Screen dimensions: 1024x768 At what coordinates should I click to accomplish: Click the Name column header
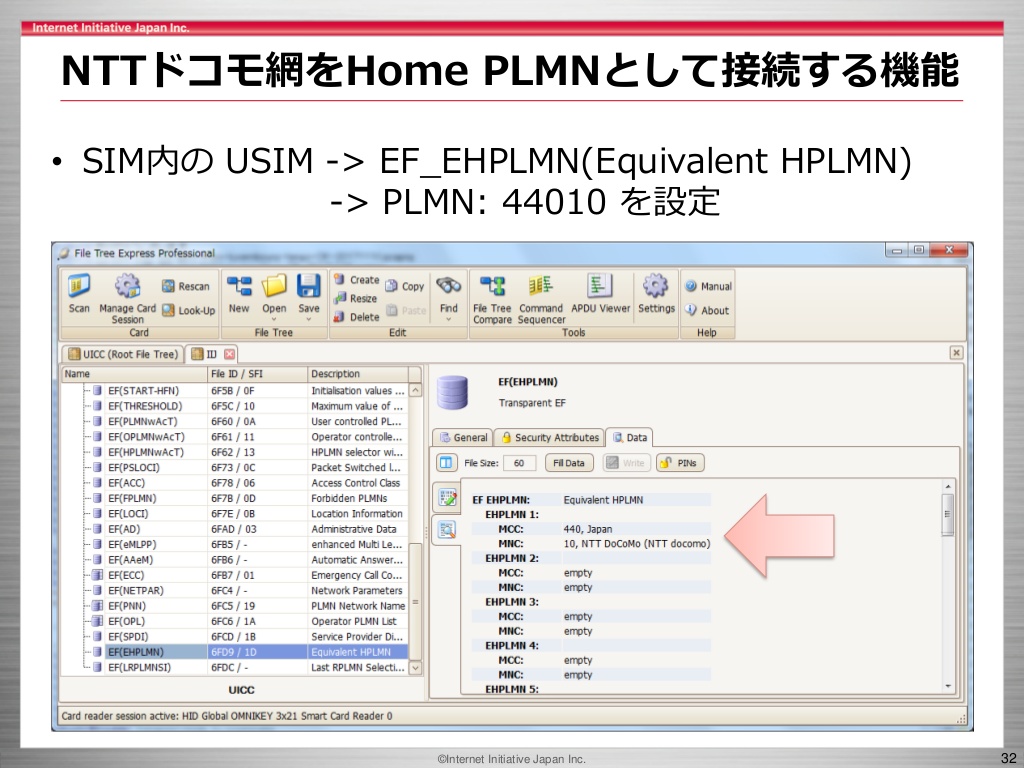(x=135, y=374)
